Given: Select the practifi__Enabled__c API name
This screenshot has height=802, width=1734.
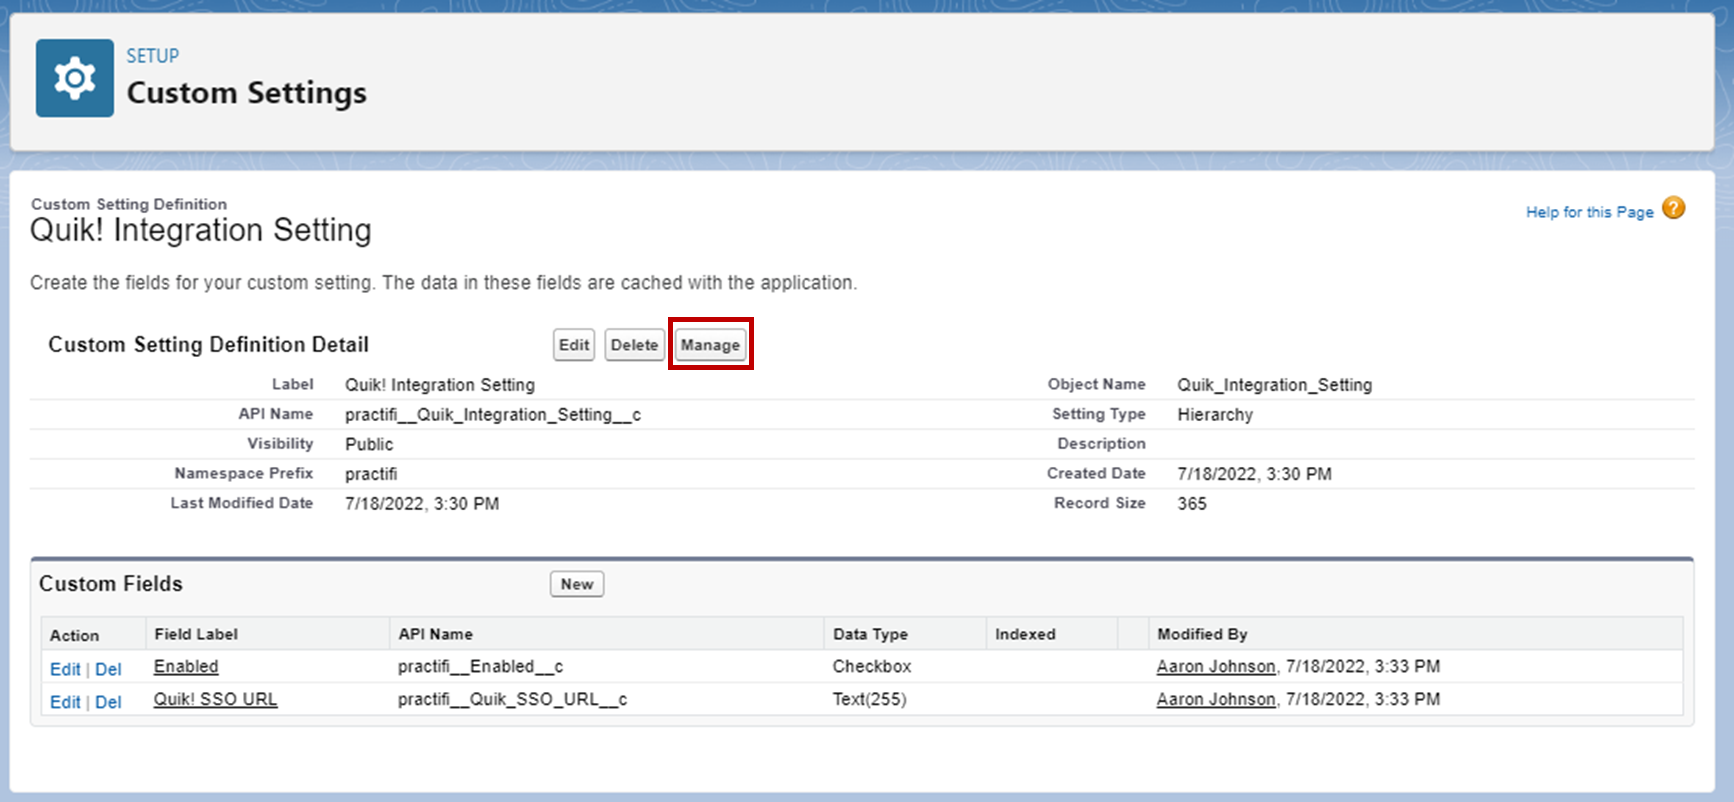Looking at the screenshot, I should (481, 666).
